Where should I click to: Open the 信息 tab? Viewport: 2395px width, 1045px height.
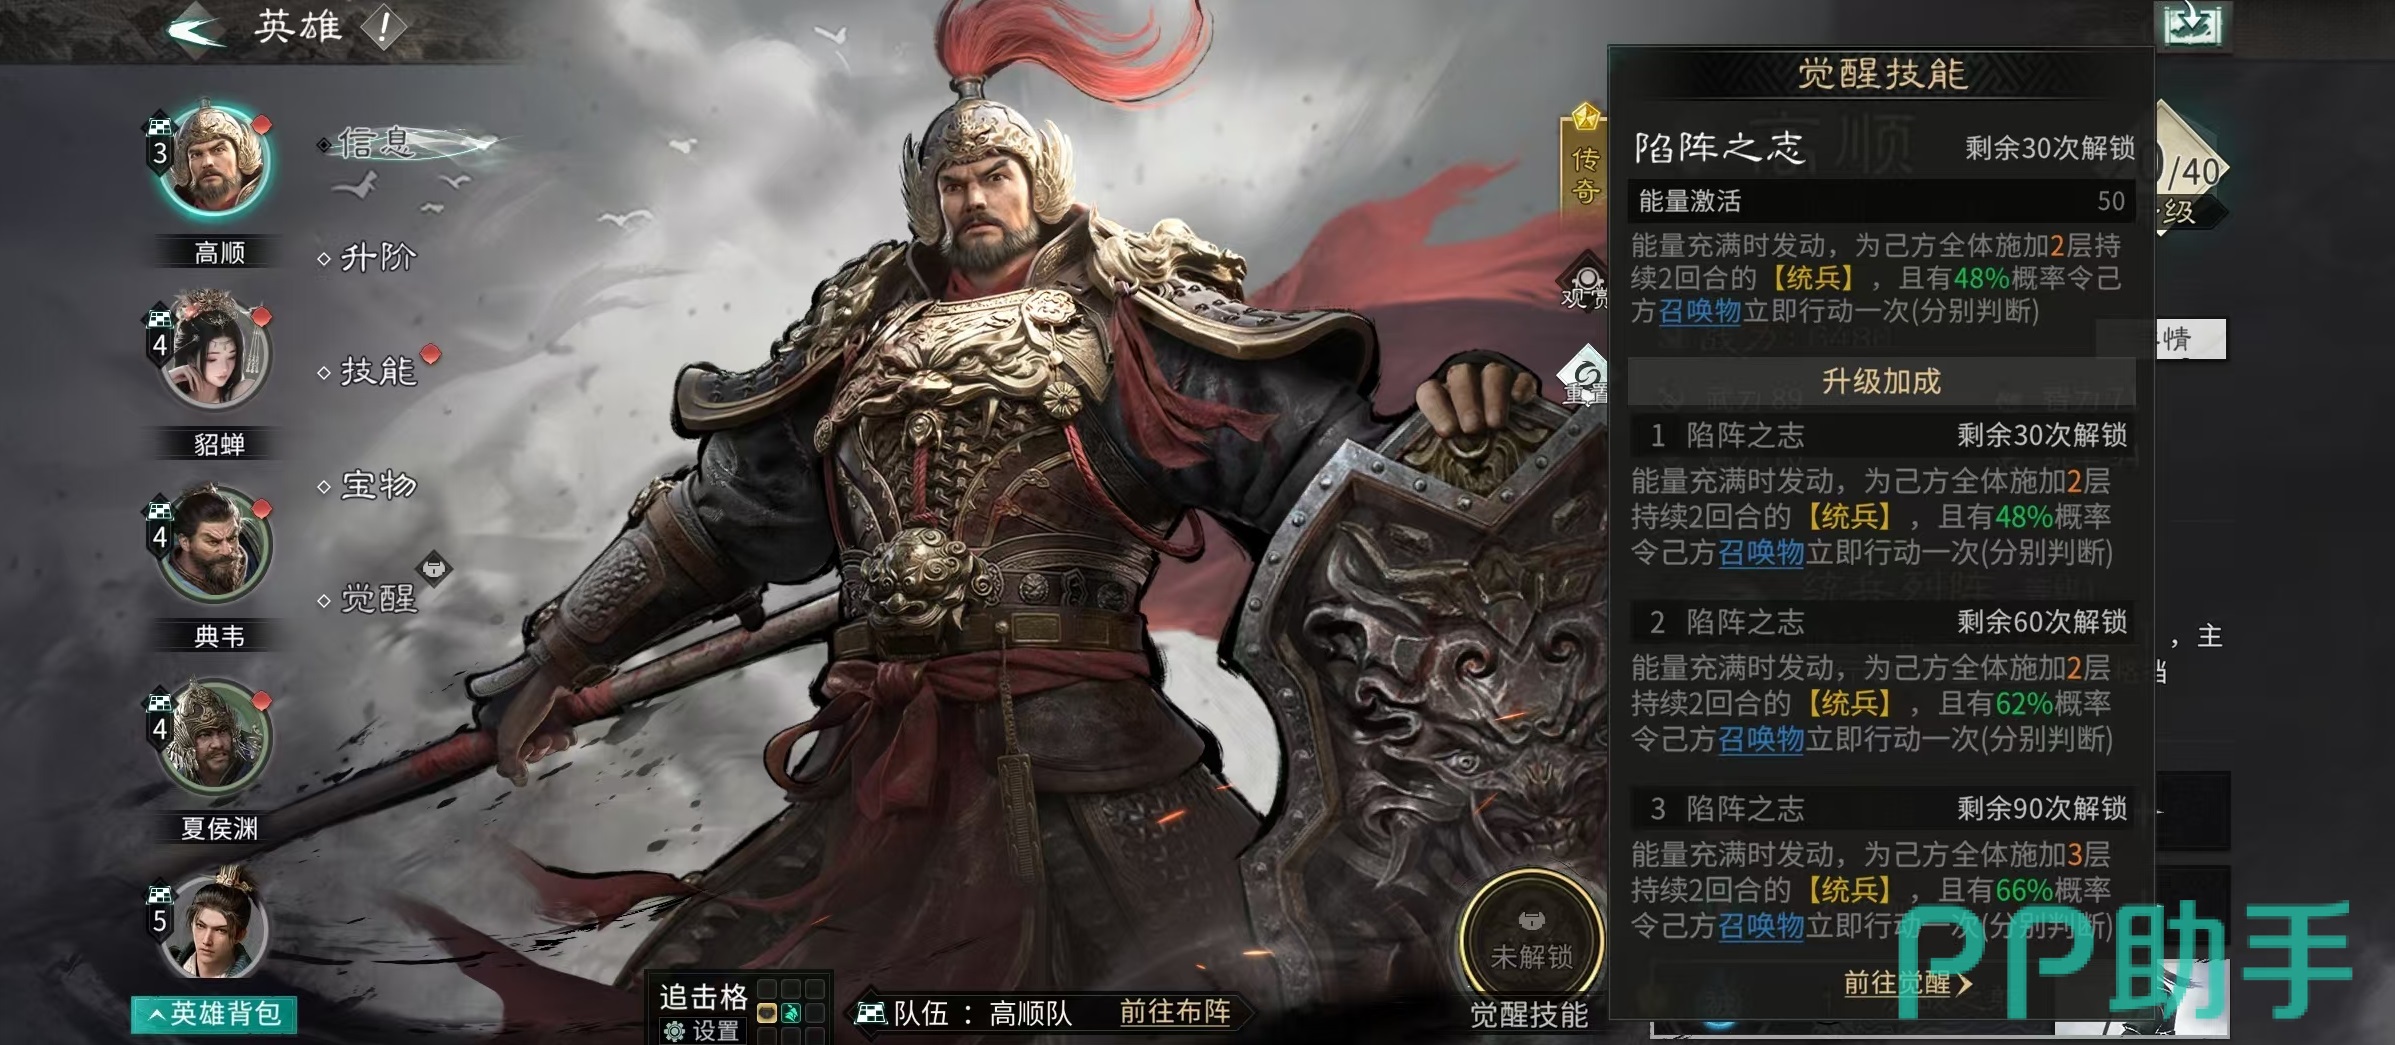tap(376, 144)
